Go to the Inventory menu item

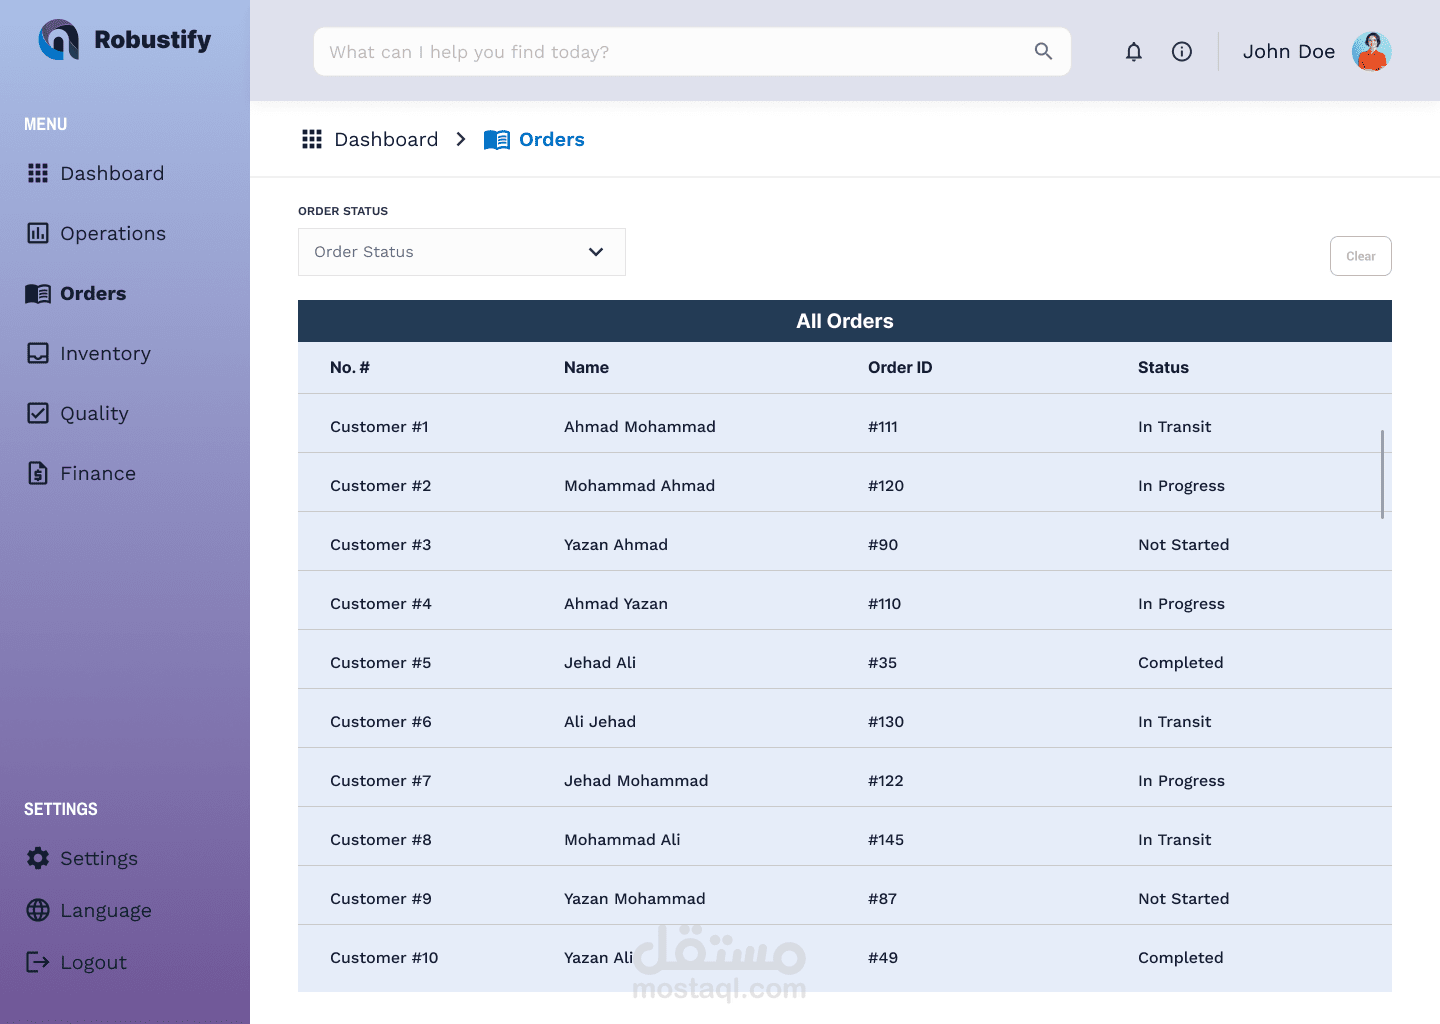click(105, 353)
